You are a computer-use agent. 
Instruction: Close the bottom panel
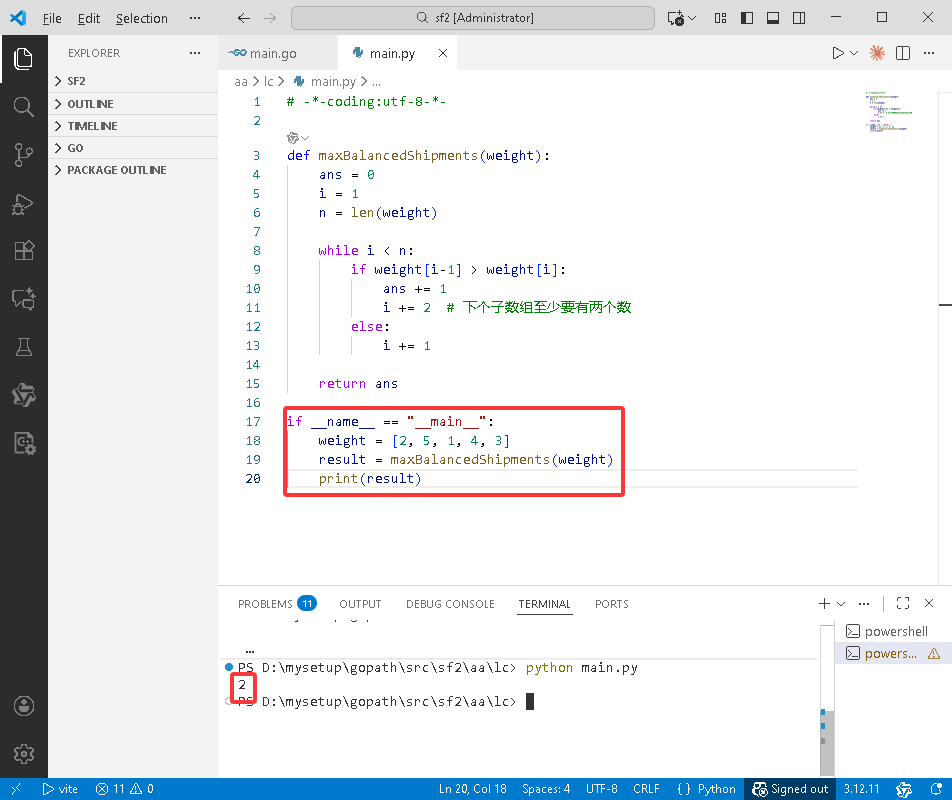pyautogui.click(x=929, y=603)
